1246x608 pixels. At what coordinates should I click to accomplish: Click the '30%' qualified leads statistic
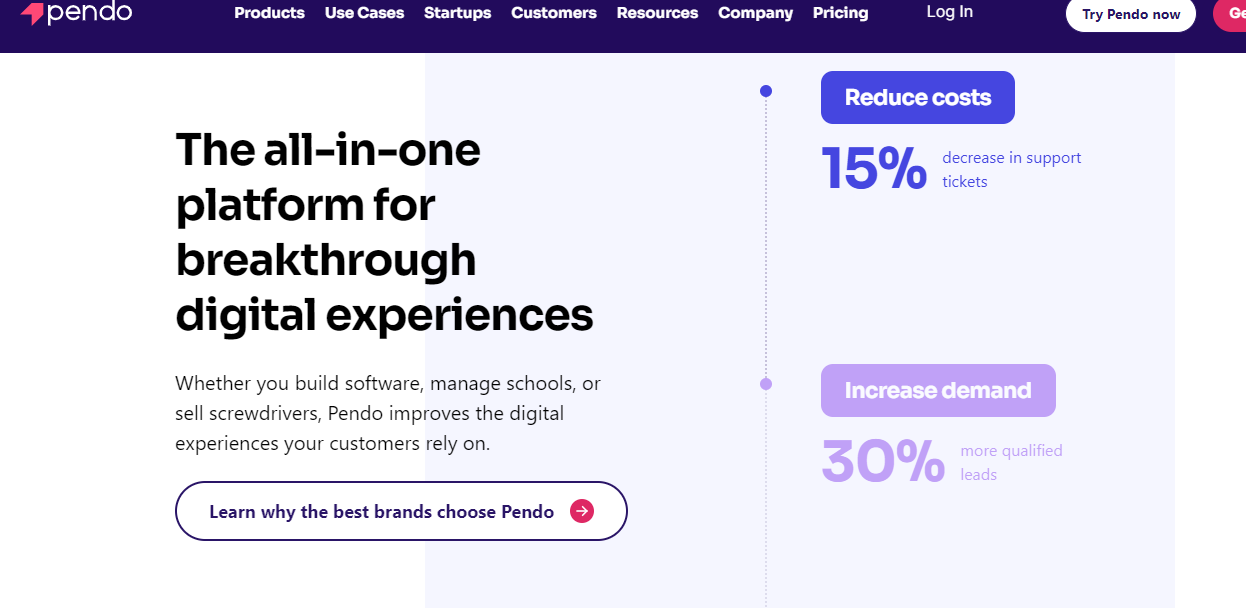tap(883, 462)
